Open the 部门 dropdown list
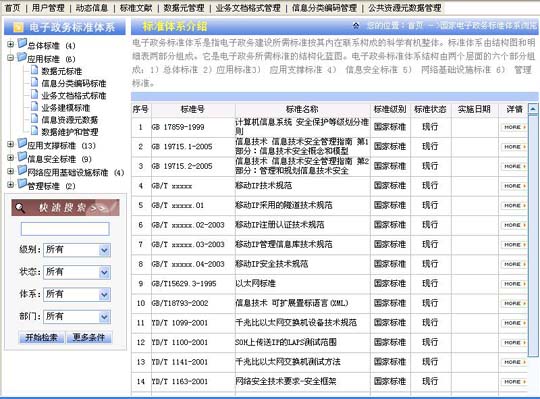The height and width of the screenshot is (399, 540). coord(104,316)
